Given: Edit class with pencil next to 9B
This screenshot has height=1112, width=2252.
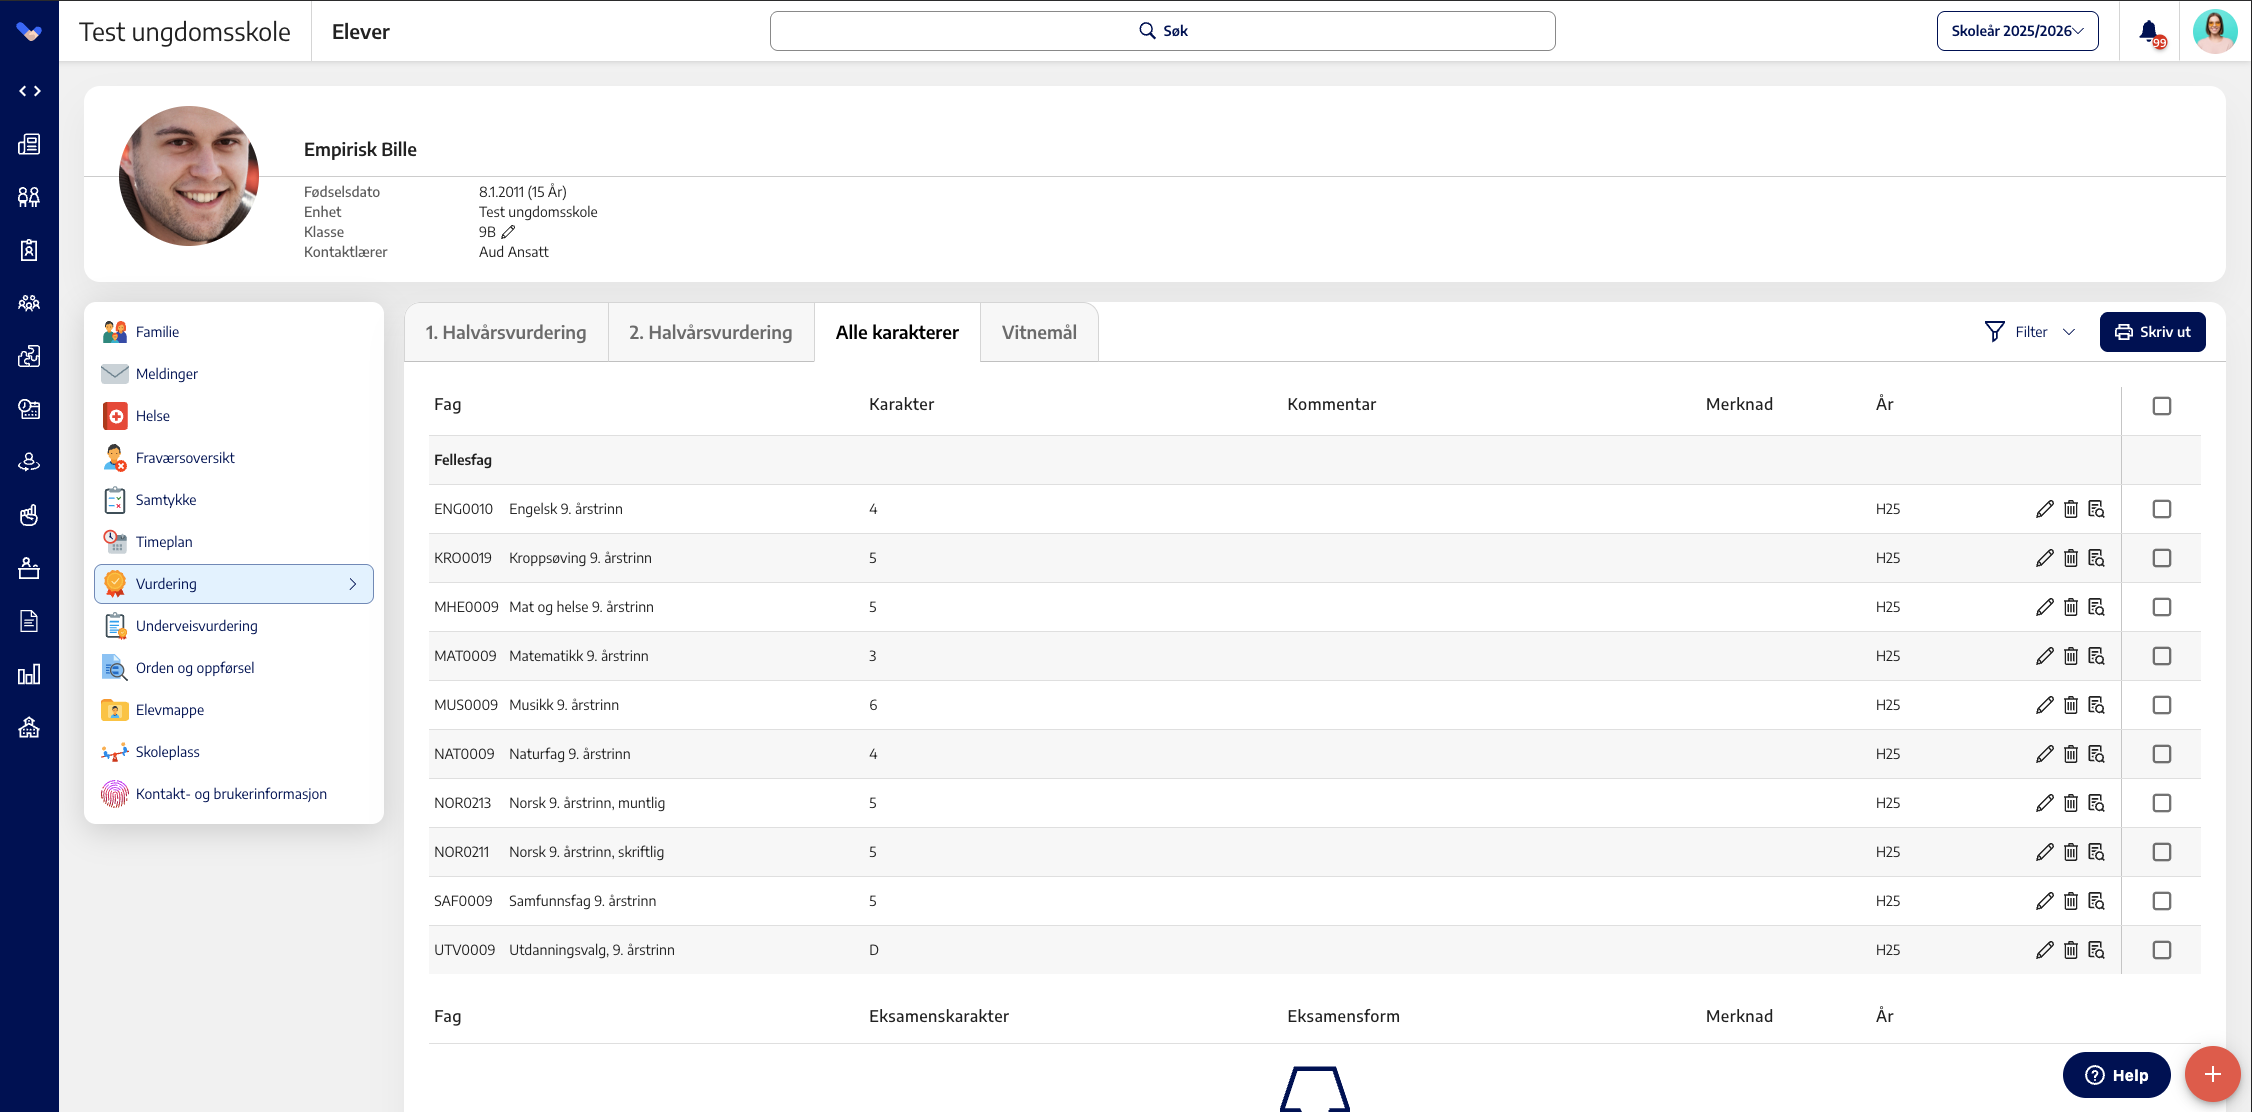Looking at the screenshot, I should (508, 232).
